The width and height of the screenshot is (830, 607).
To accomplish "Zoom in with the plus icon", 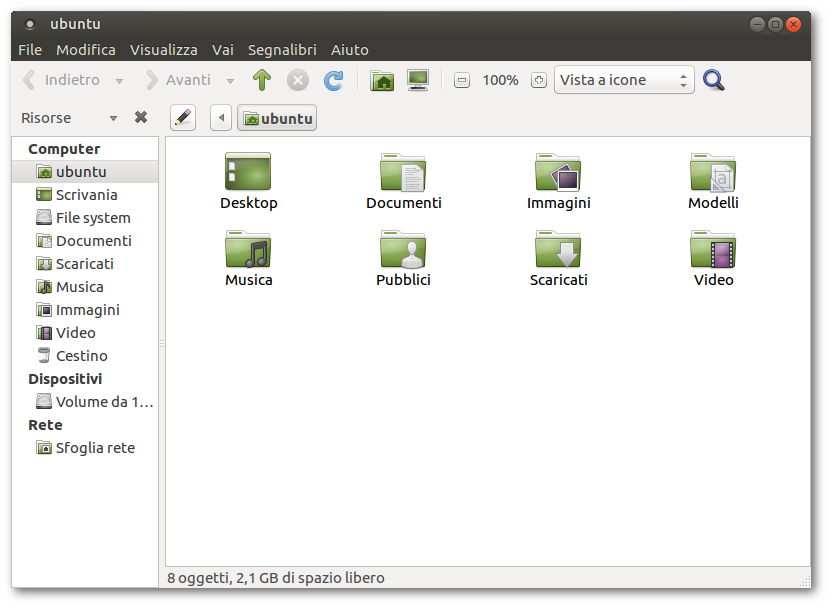I will click(539, 80).
